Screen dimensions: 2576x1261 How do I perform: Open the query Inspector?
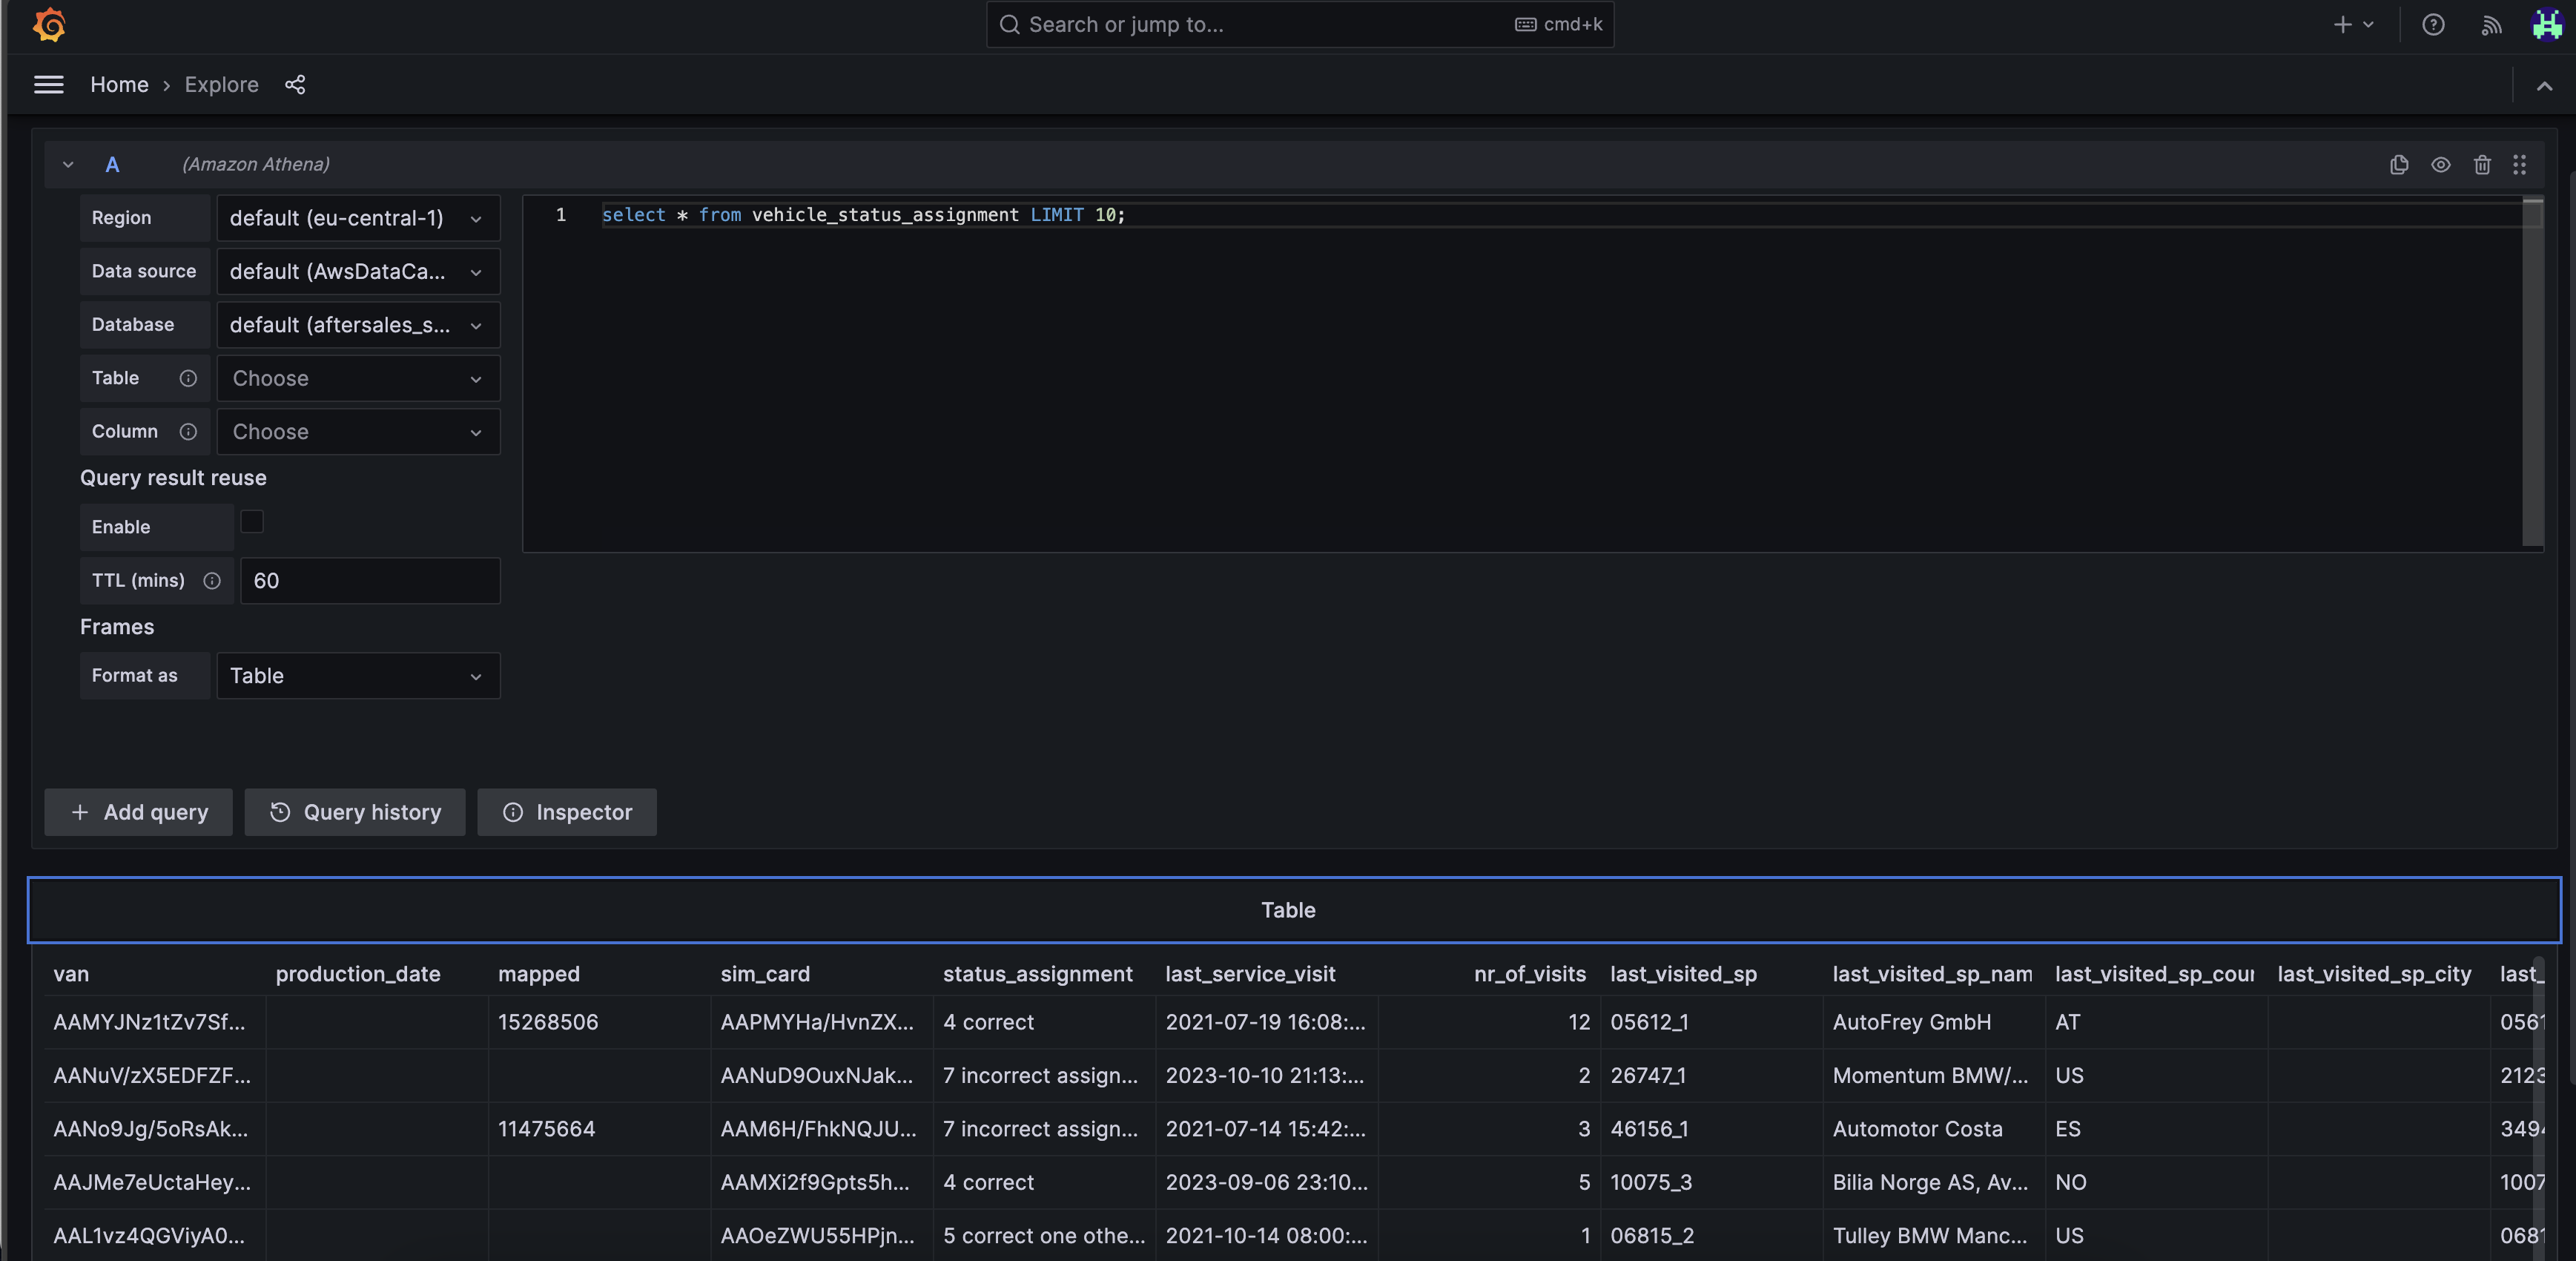pos(567,812)
